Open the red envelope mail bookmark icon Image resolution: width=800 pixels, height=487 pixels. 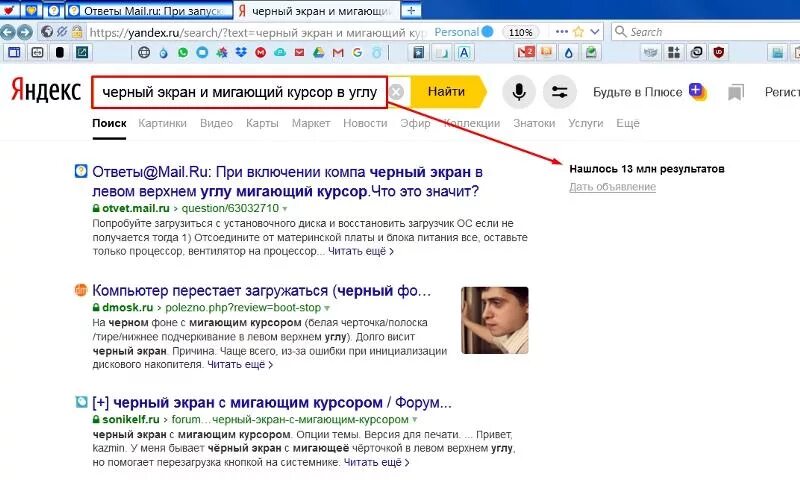point(299,52)
